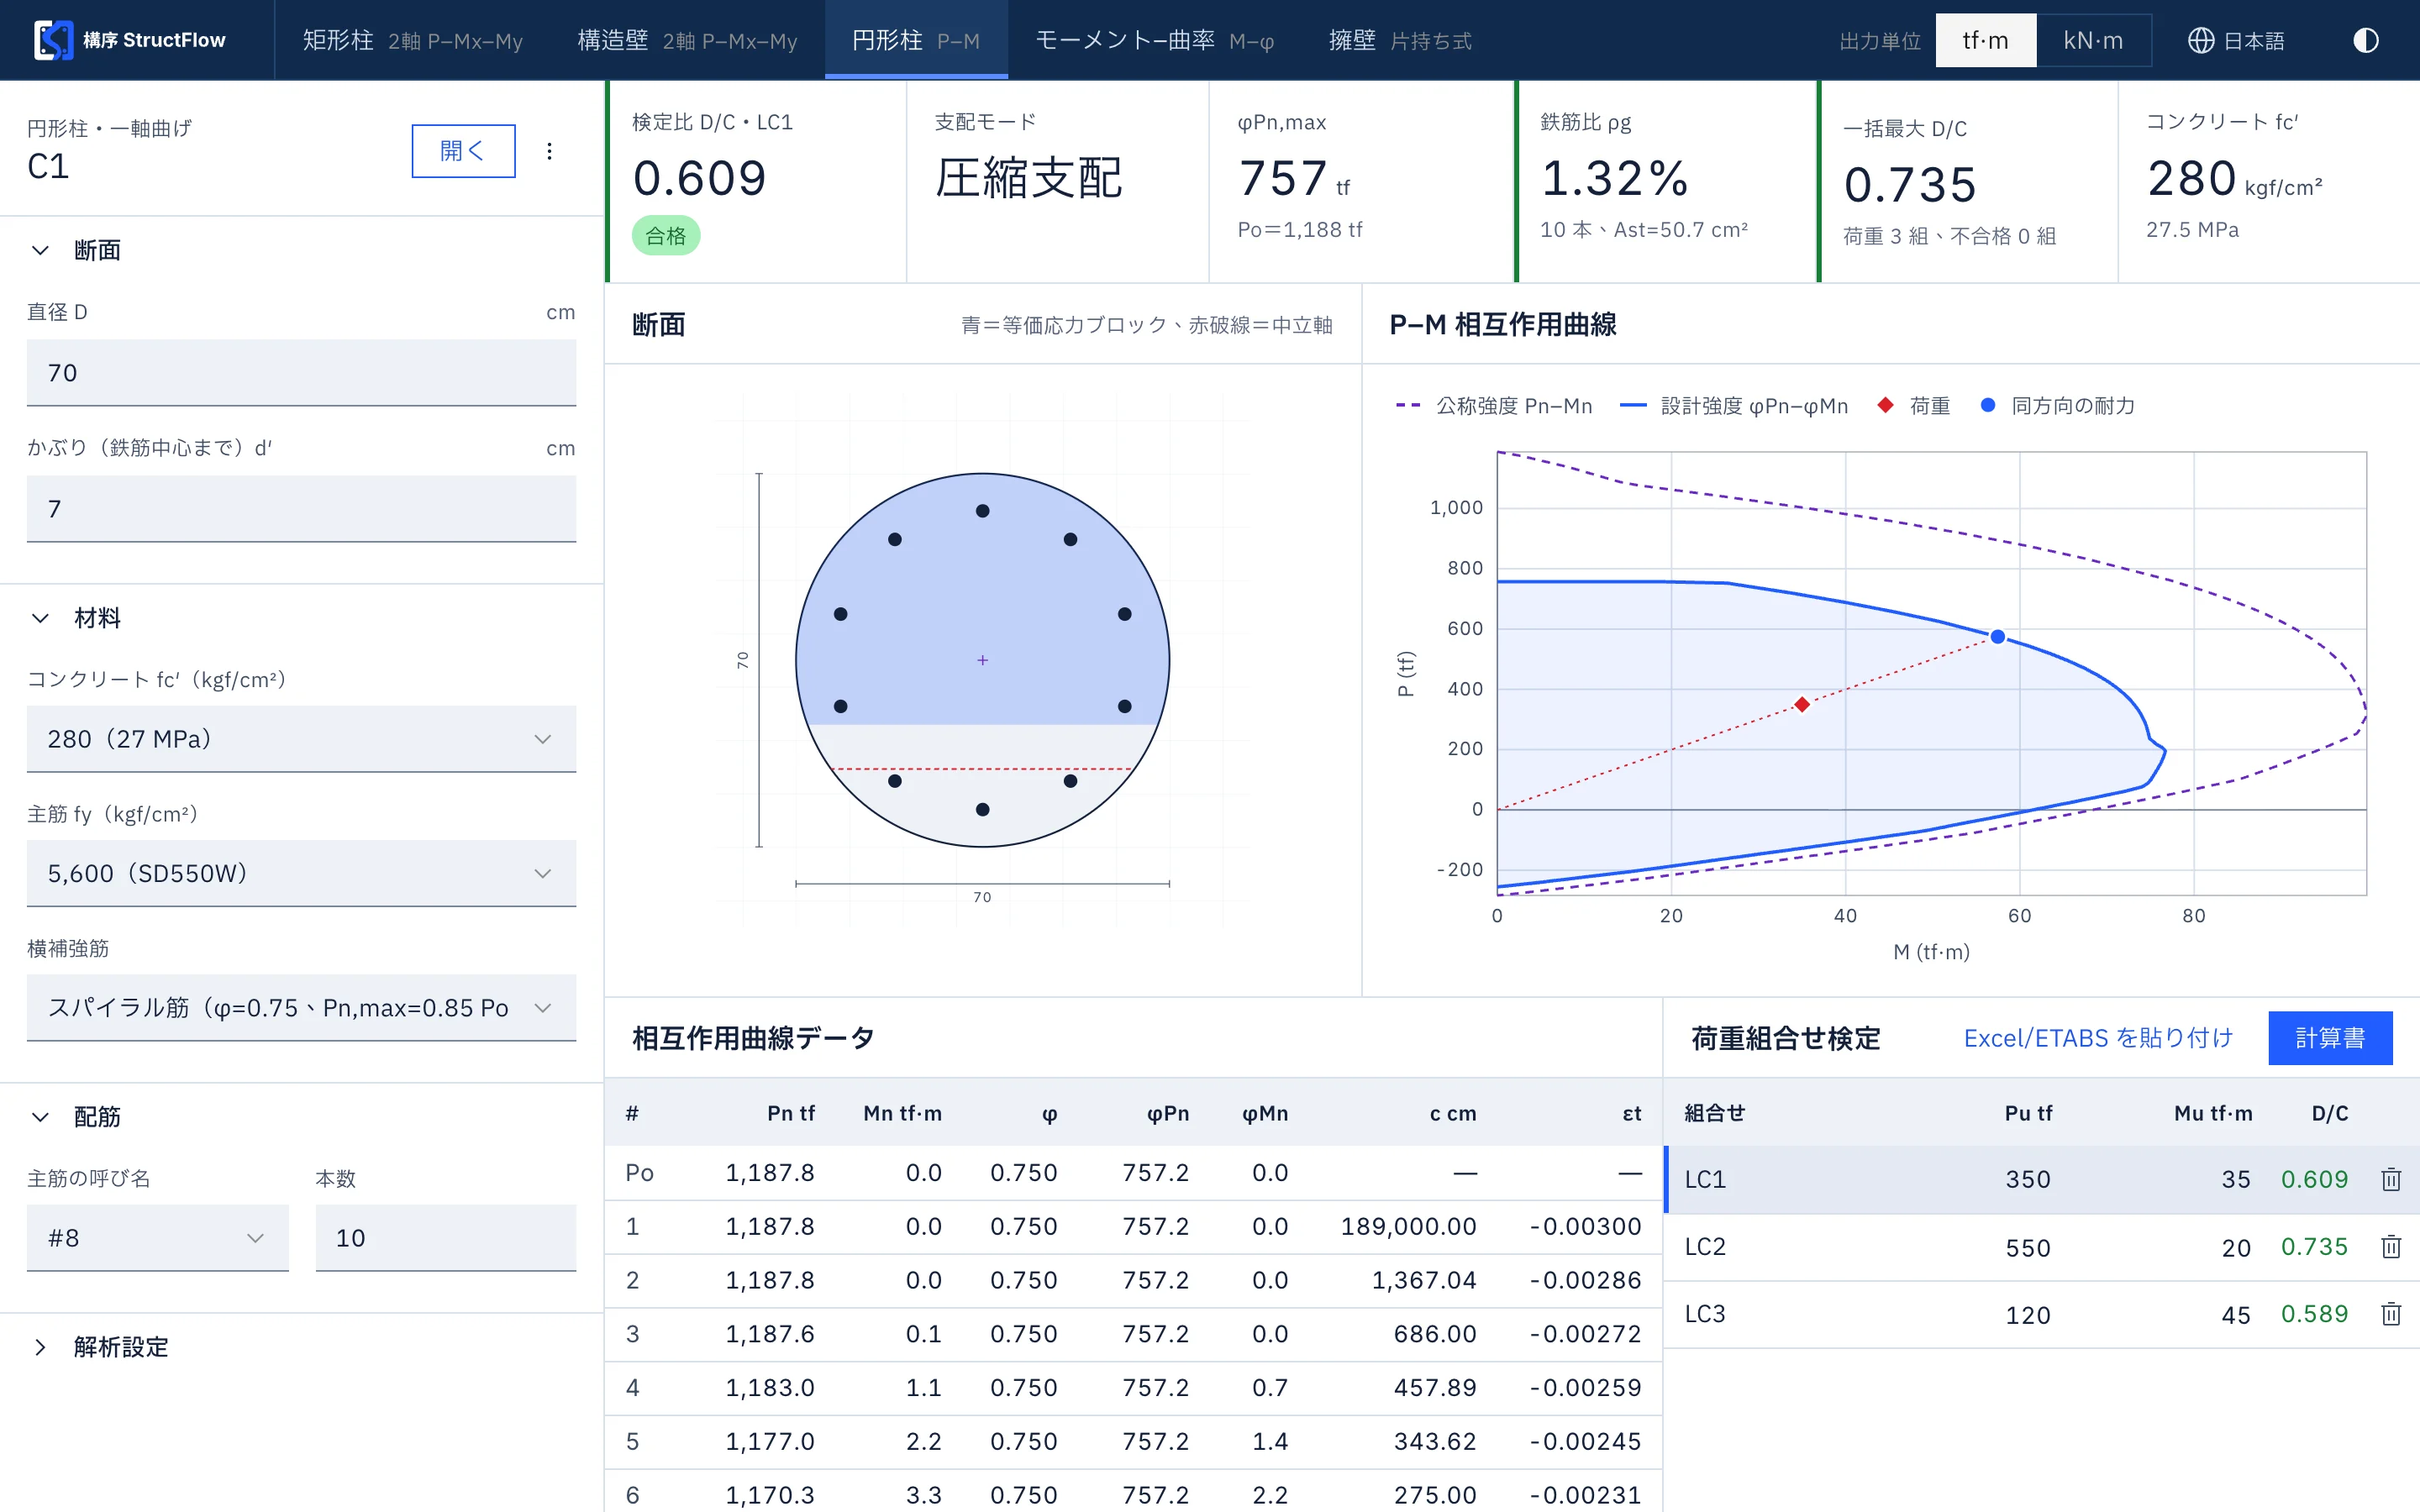The image size is (2420, 1512).
Task: Toggle 同方向の耐力 legend series
Action: (2058, 405)
